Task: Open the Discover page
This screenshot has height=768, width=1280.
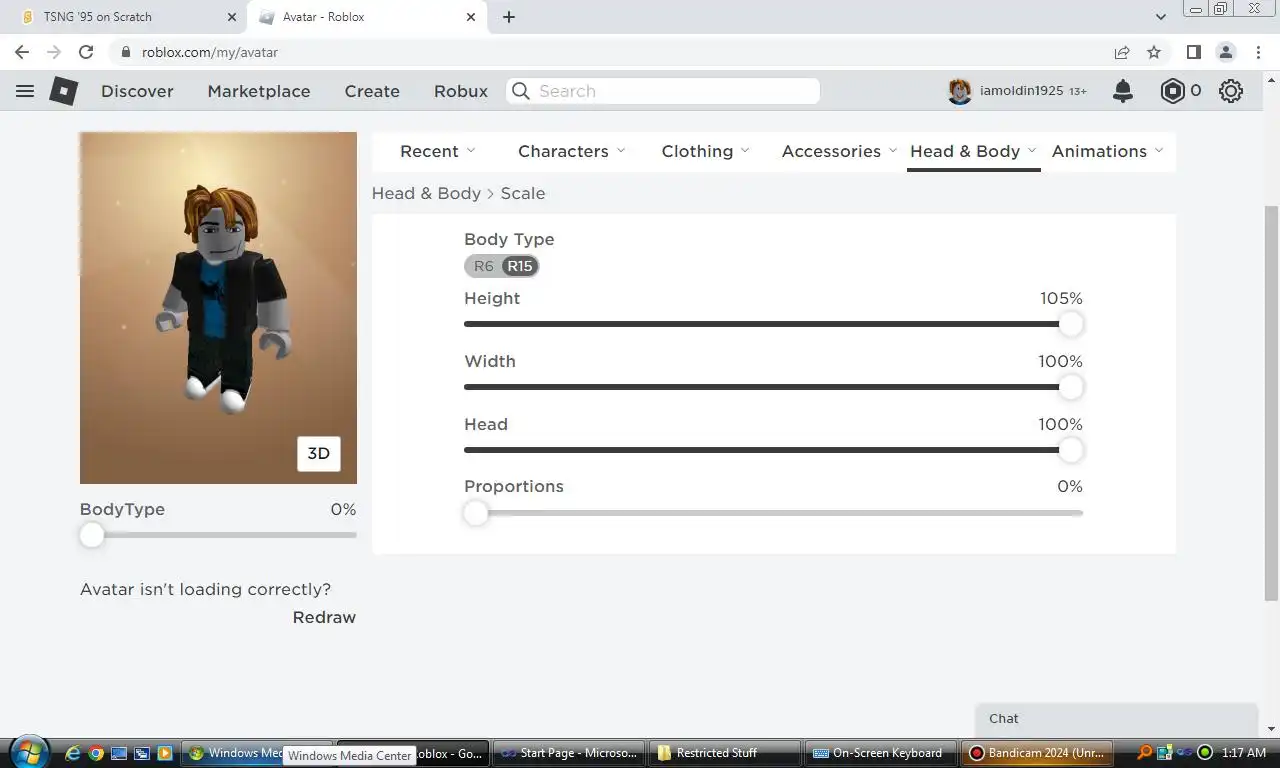Action: pos(137,91)
